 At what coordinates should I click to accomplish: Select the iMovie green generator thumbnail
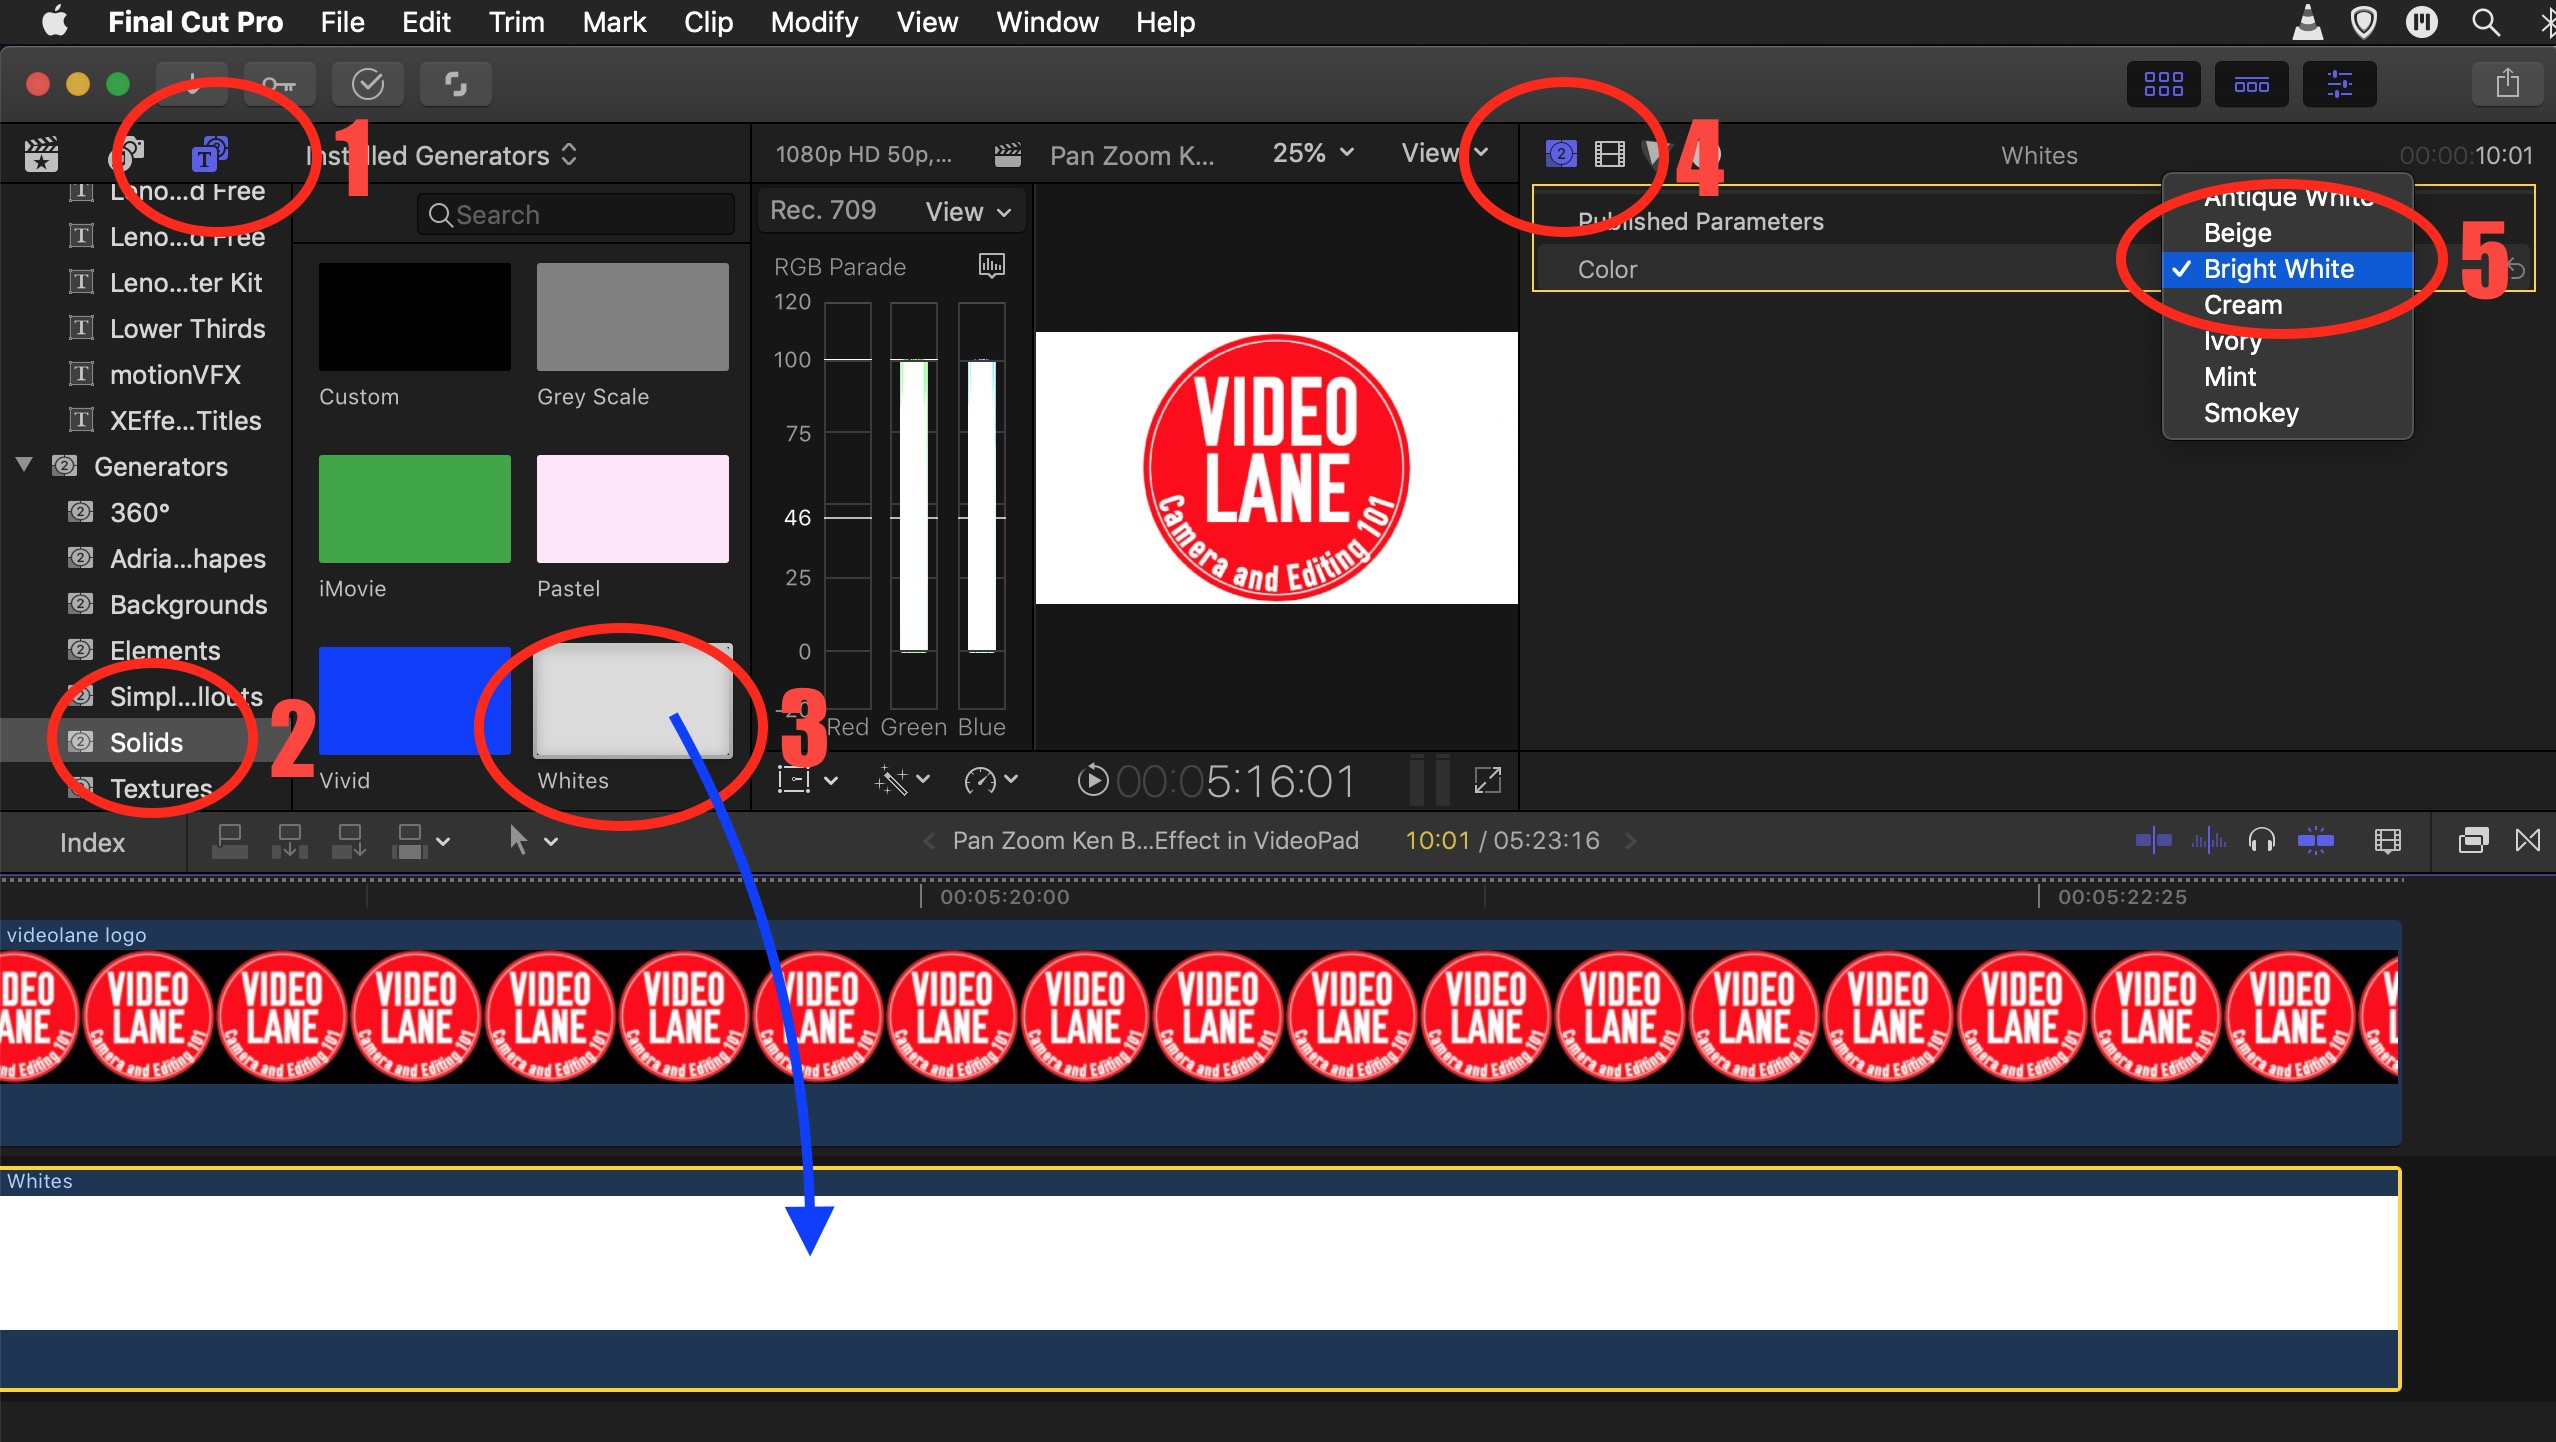(414, 509)
